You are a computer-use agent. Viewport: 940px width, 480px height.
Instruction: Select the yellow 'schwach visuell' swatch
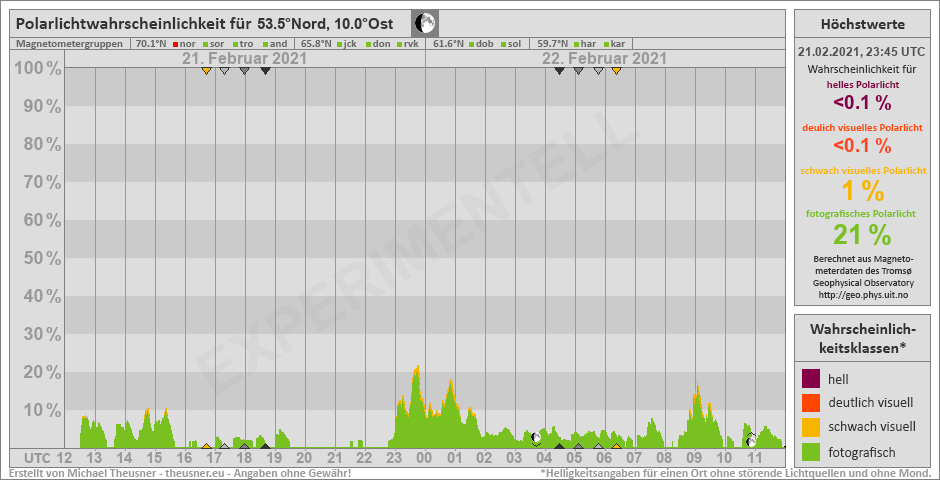(810, 427)
